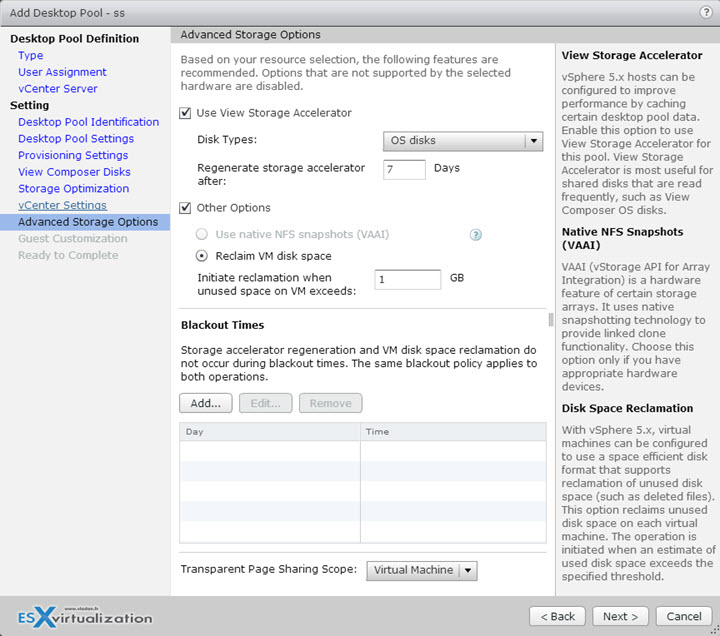
Task: Click the Remove blackout time button
Action: click(x=331, y=403)
